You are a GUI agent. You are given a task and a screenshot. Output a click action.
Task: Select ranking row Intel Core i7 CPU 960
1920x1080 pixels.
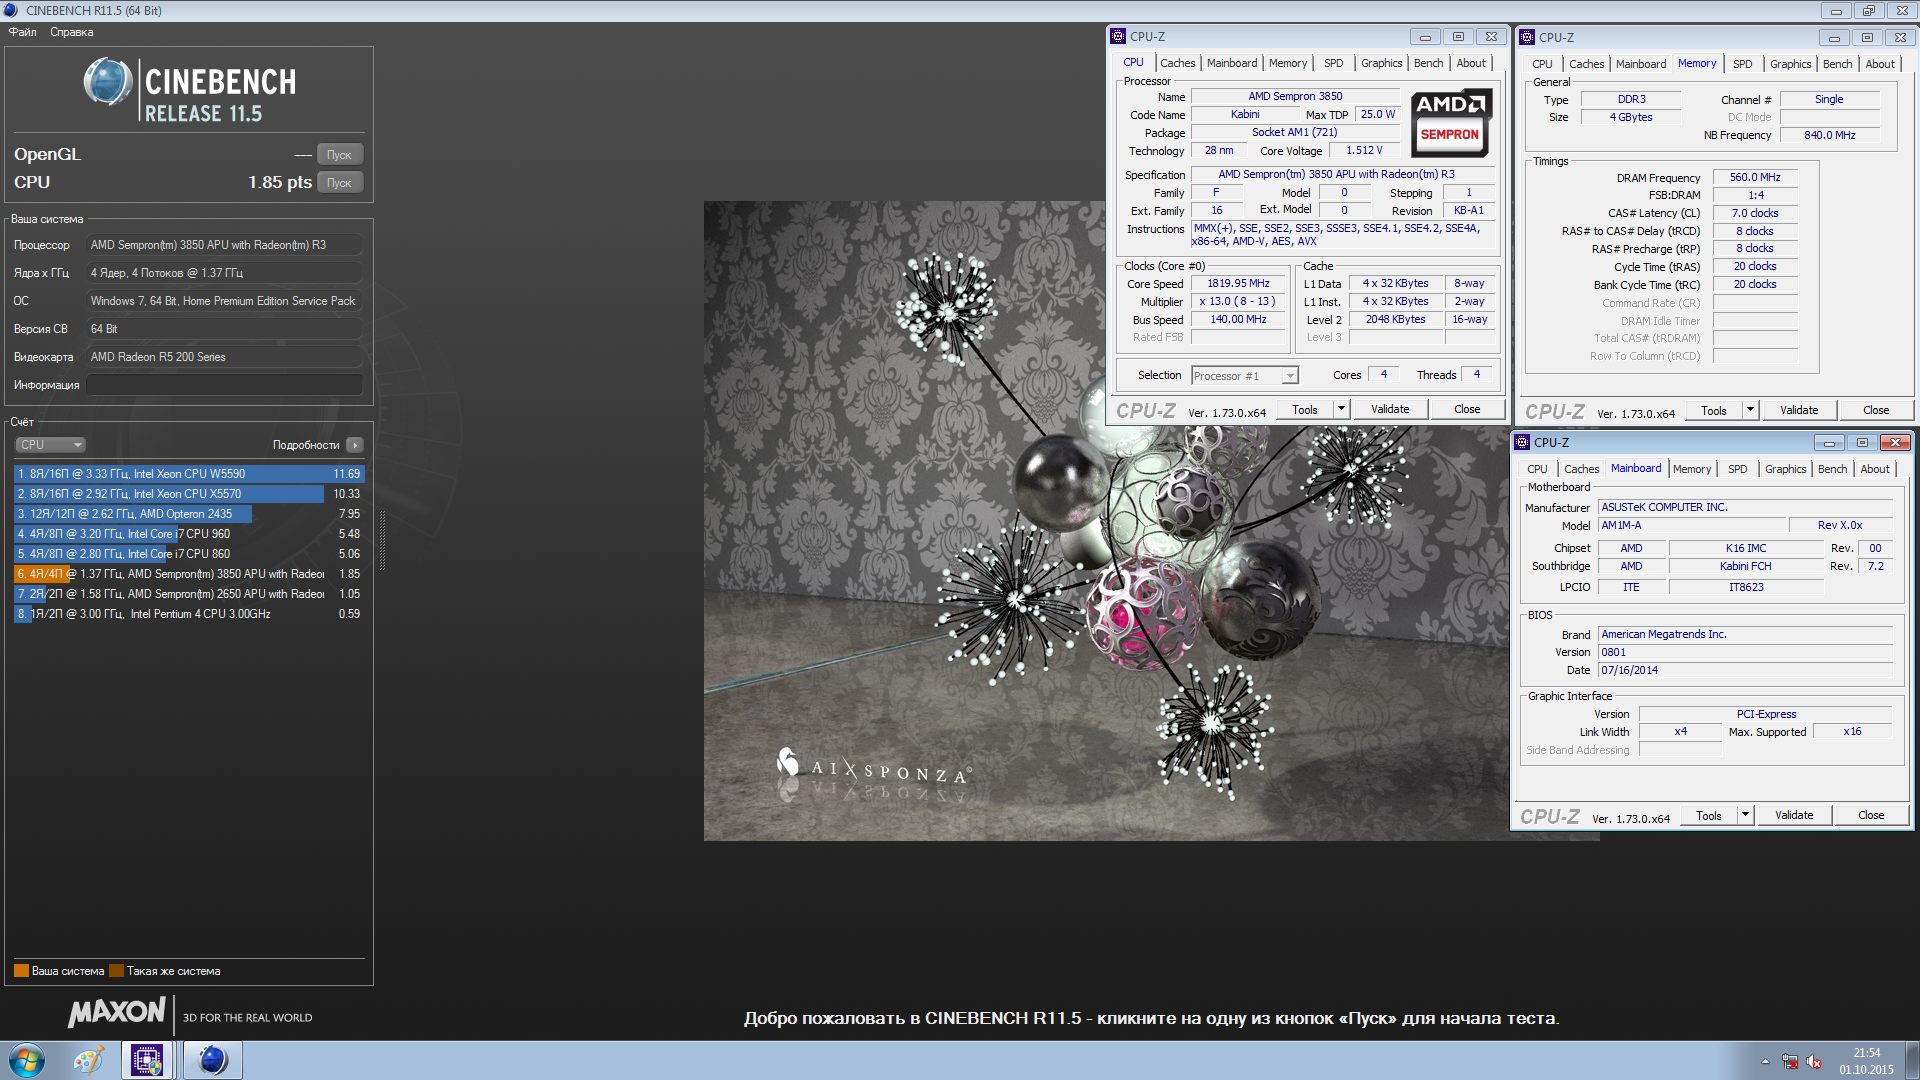click(x=189, y=534)
